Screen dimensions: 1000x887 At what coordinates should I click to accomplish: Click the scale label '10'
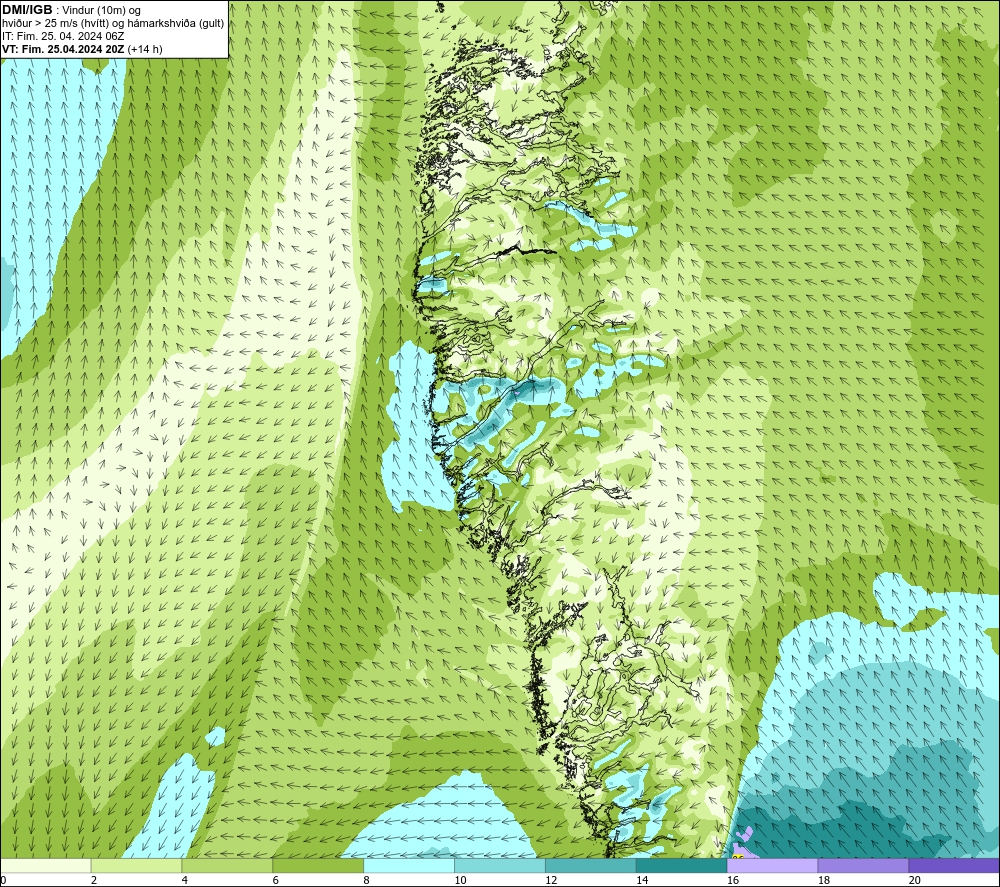point(460,880)
